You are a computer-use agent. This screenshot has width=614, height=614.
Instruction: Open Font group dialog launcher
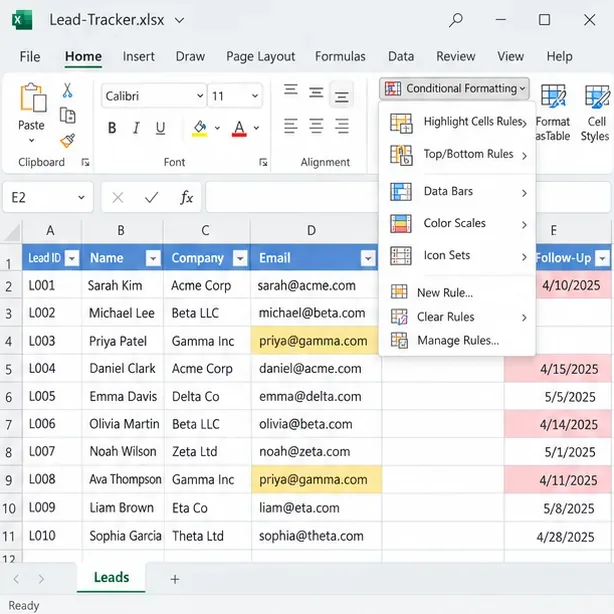(x=263, y=162)
